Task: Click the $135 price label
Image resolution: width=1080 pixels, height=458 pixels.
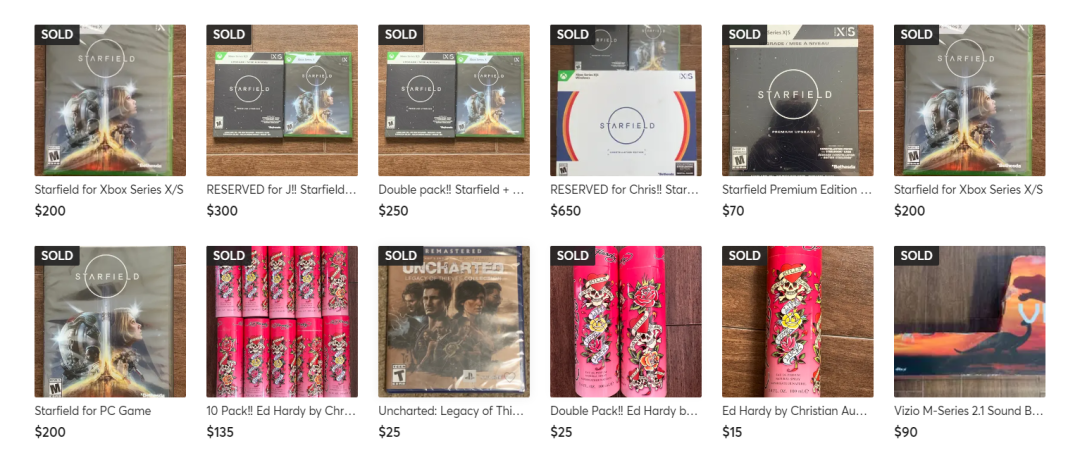Action: (x=223, y=433)
